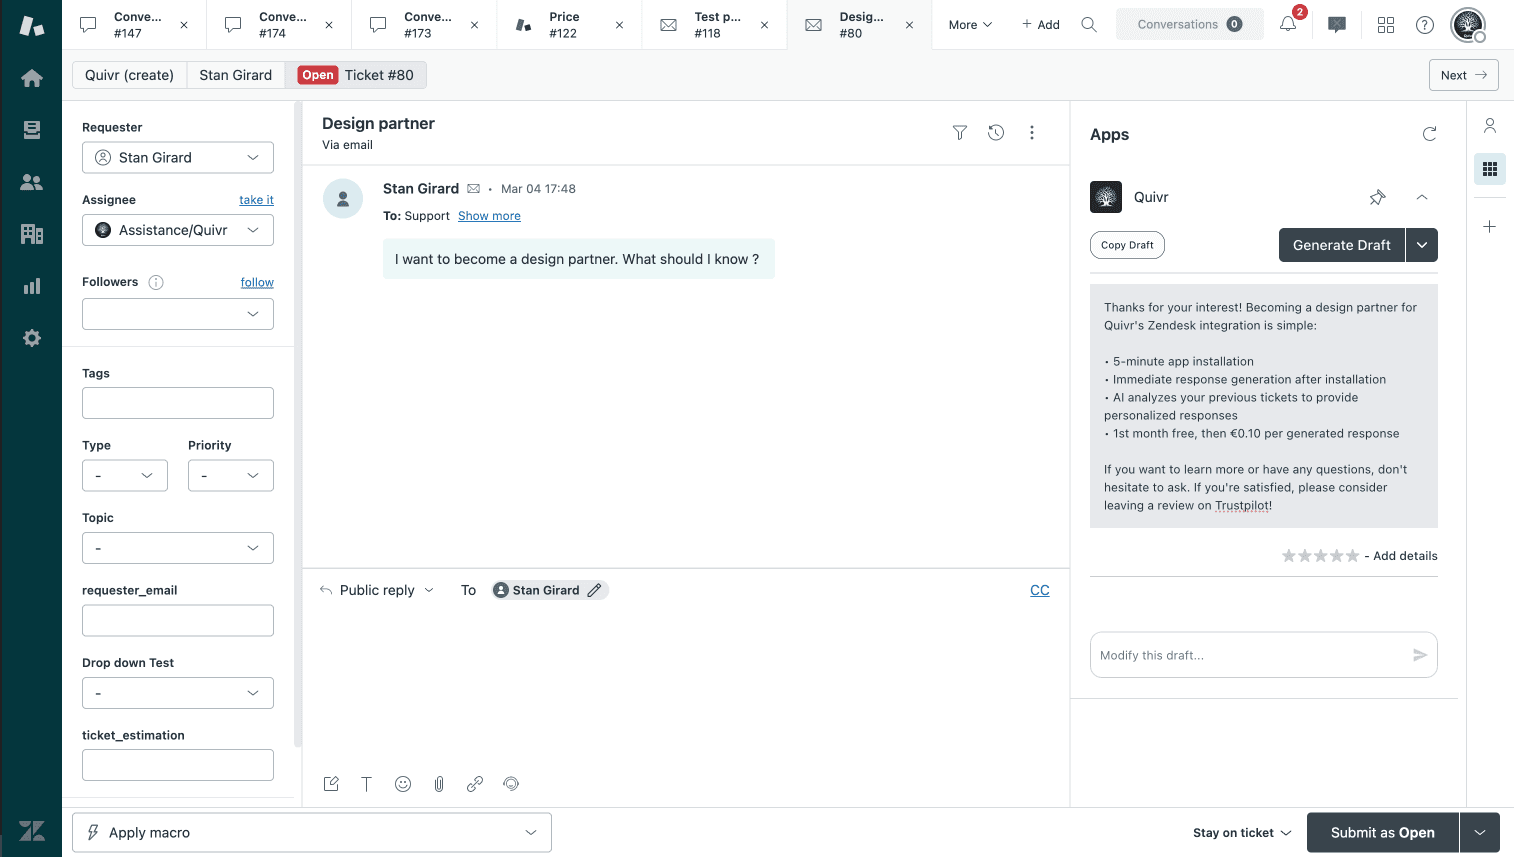Viewport: 1514px width, 857px height.
Task: Open the Type dropdown
Action: [x=125, y=476]
